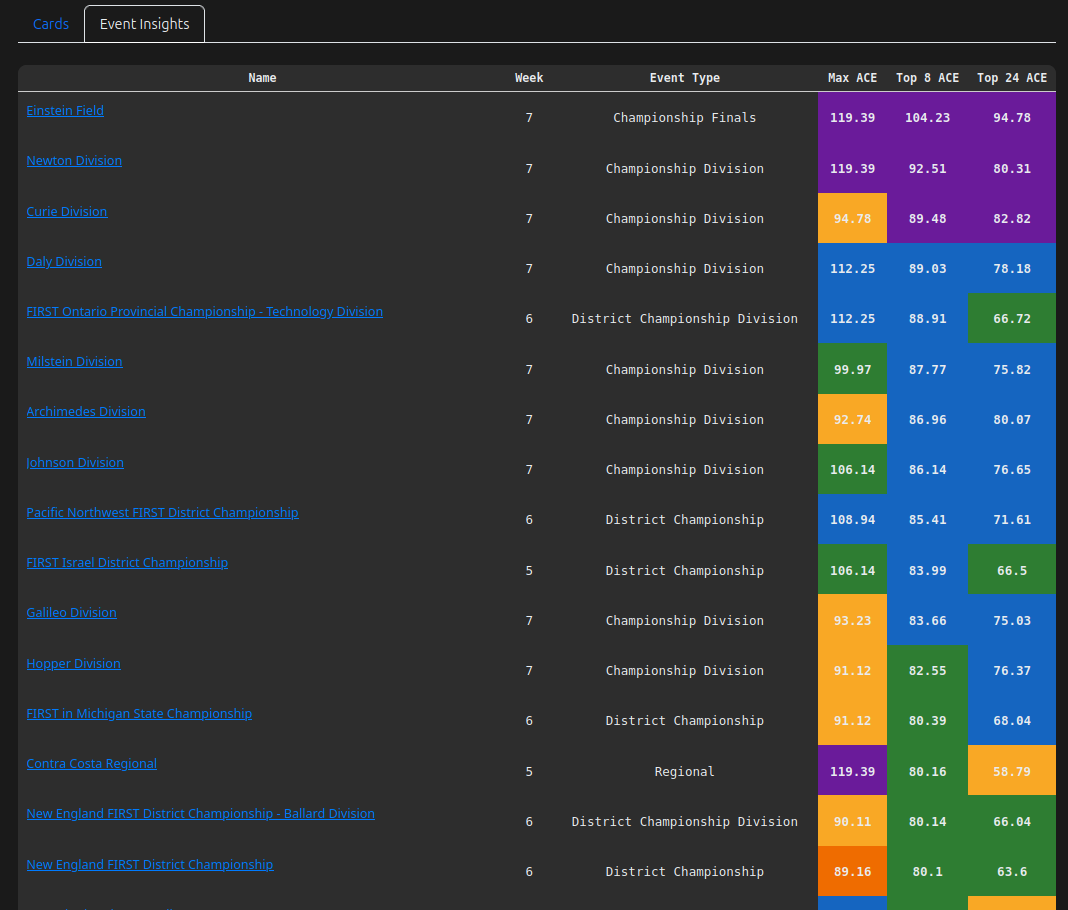Screen dimensions: 1068x910
Task: Click the 104.23 Top 8 ACE cell
Action: coord(927,117)
